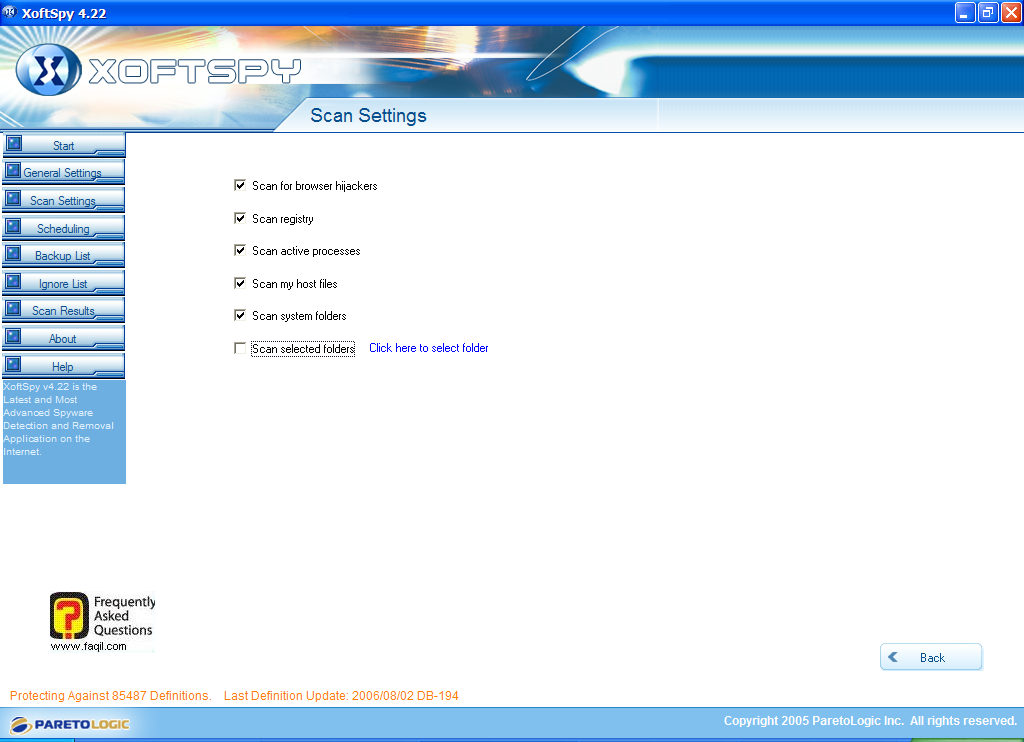The height and width of the screenshot is (742, 1024).
Task: Click the Scan Results sidebar icon
Action: 12,308
